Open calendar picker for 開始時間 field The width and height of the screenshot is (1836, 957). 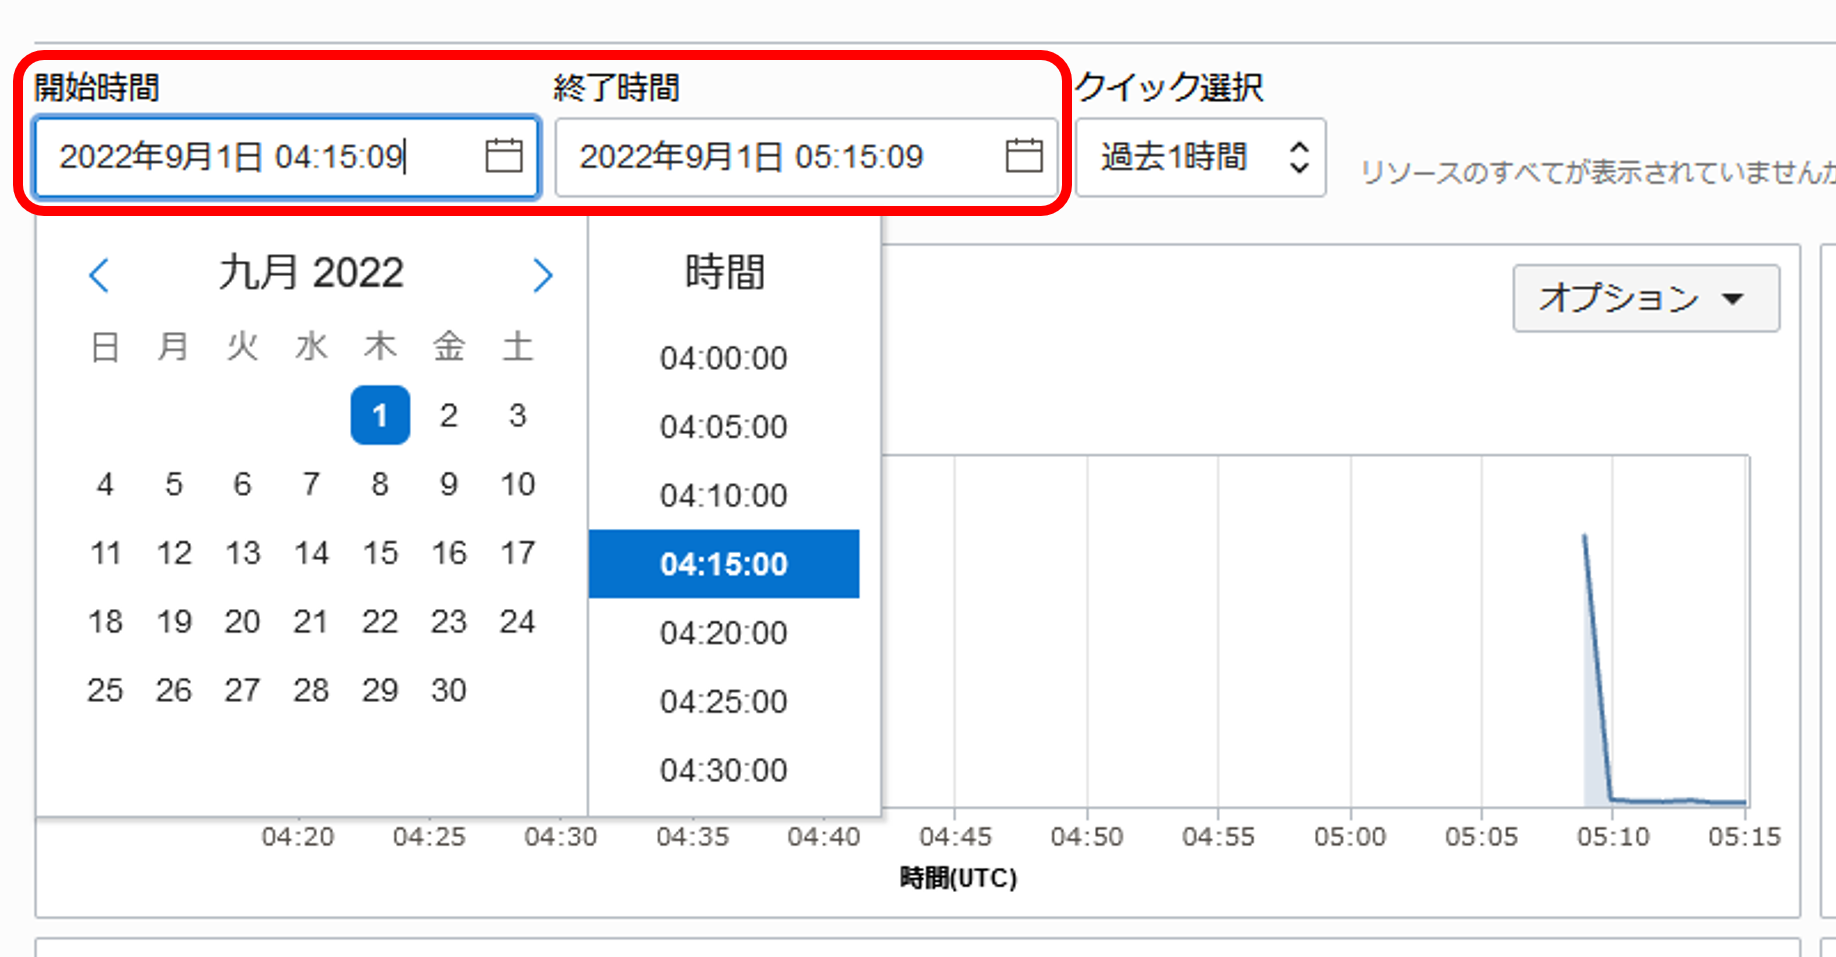coord(506,156)
